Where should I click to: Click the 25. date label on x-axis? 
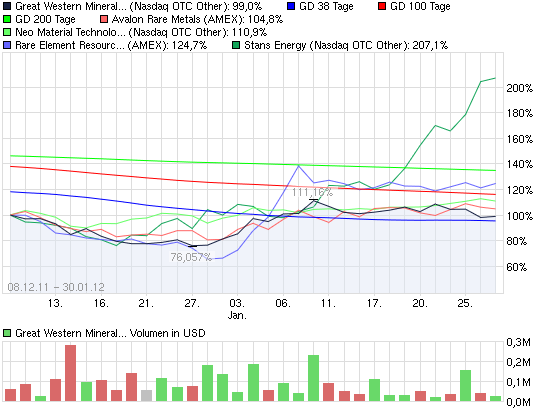click(465, 303)
